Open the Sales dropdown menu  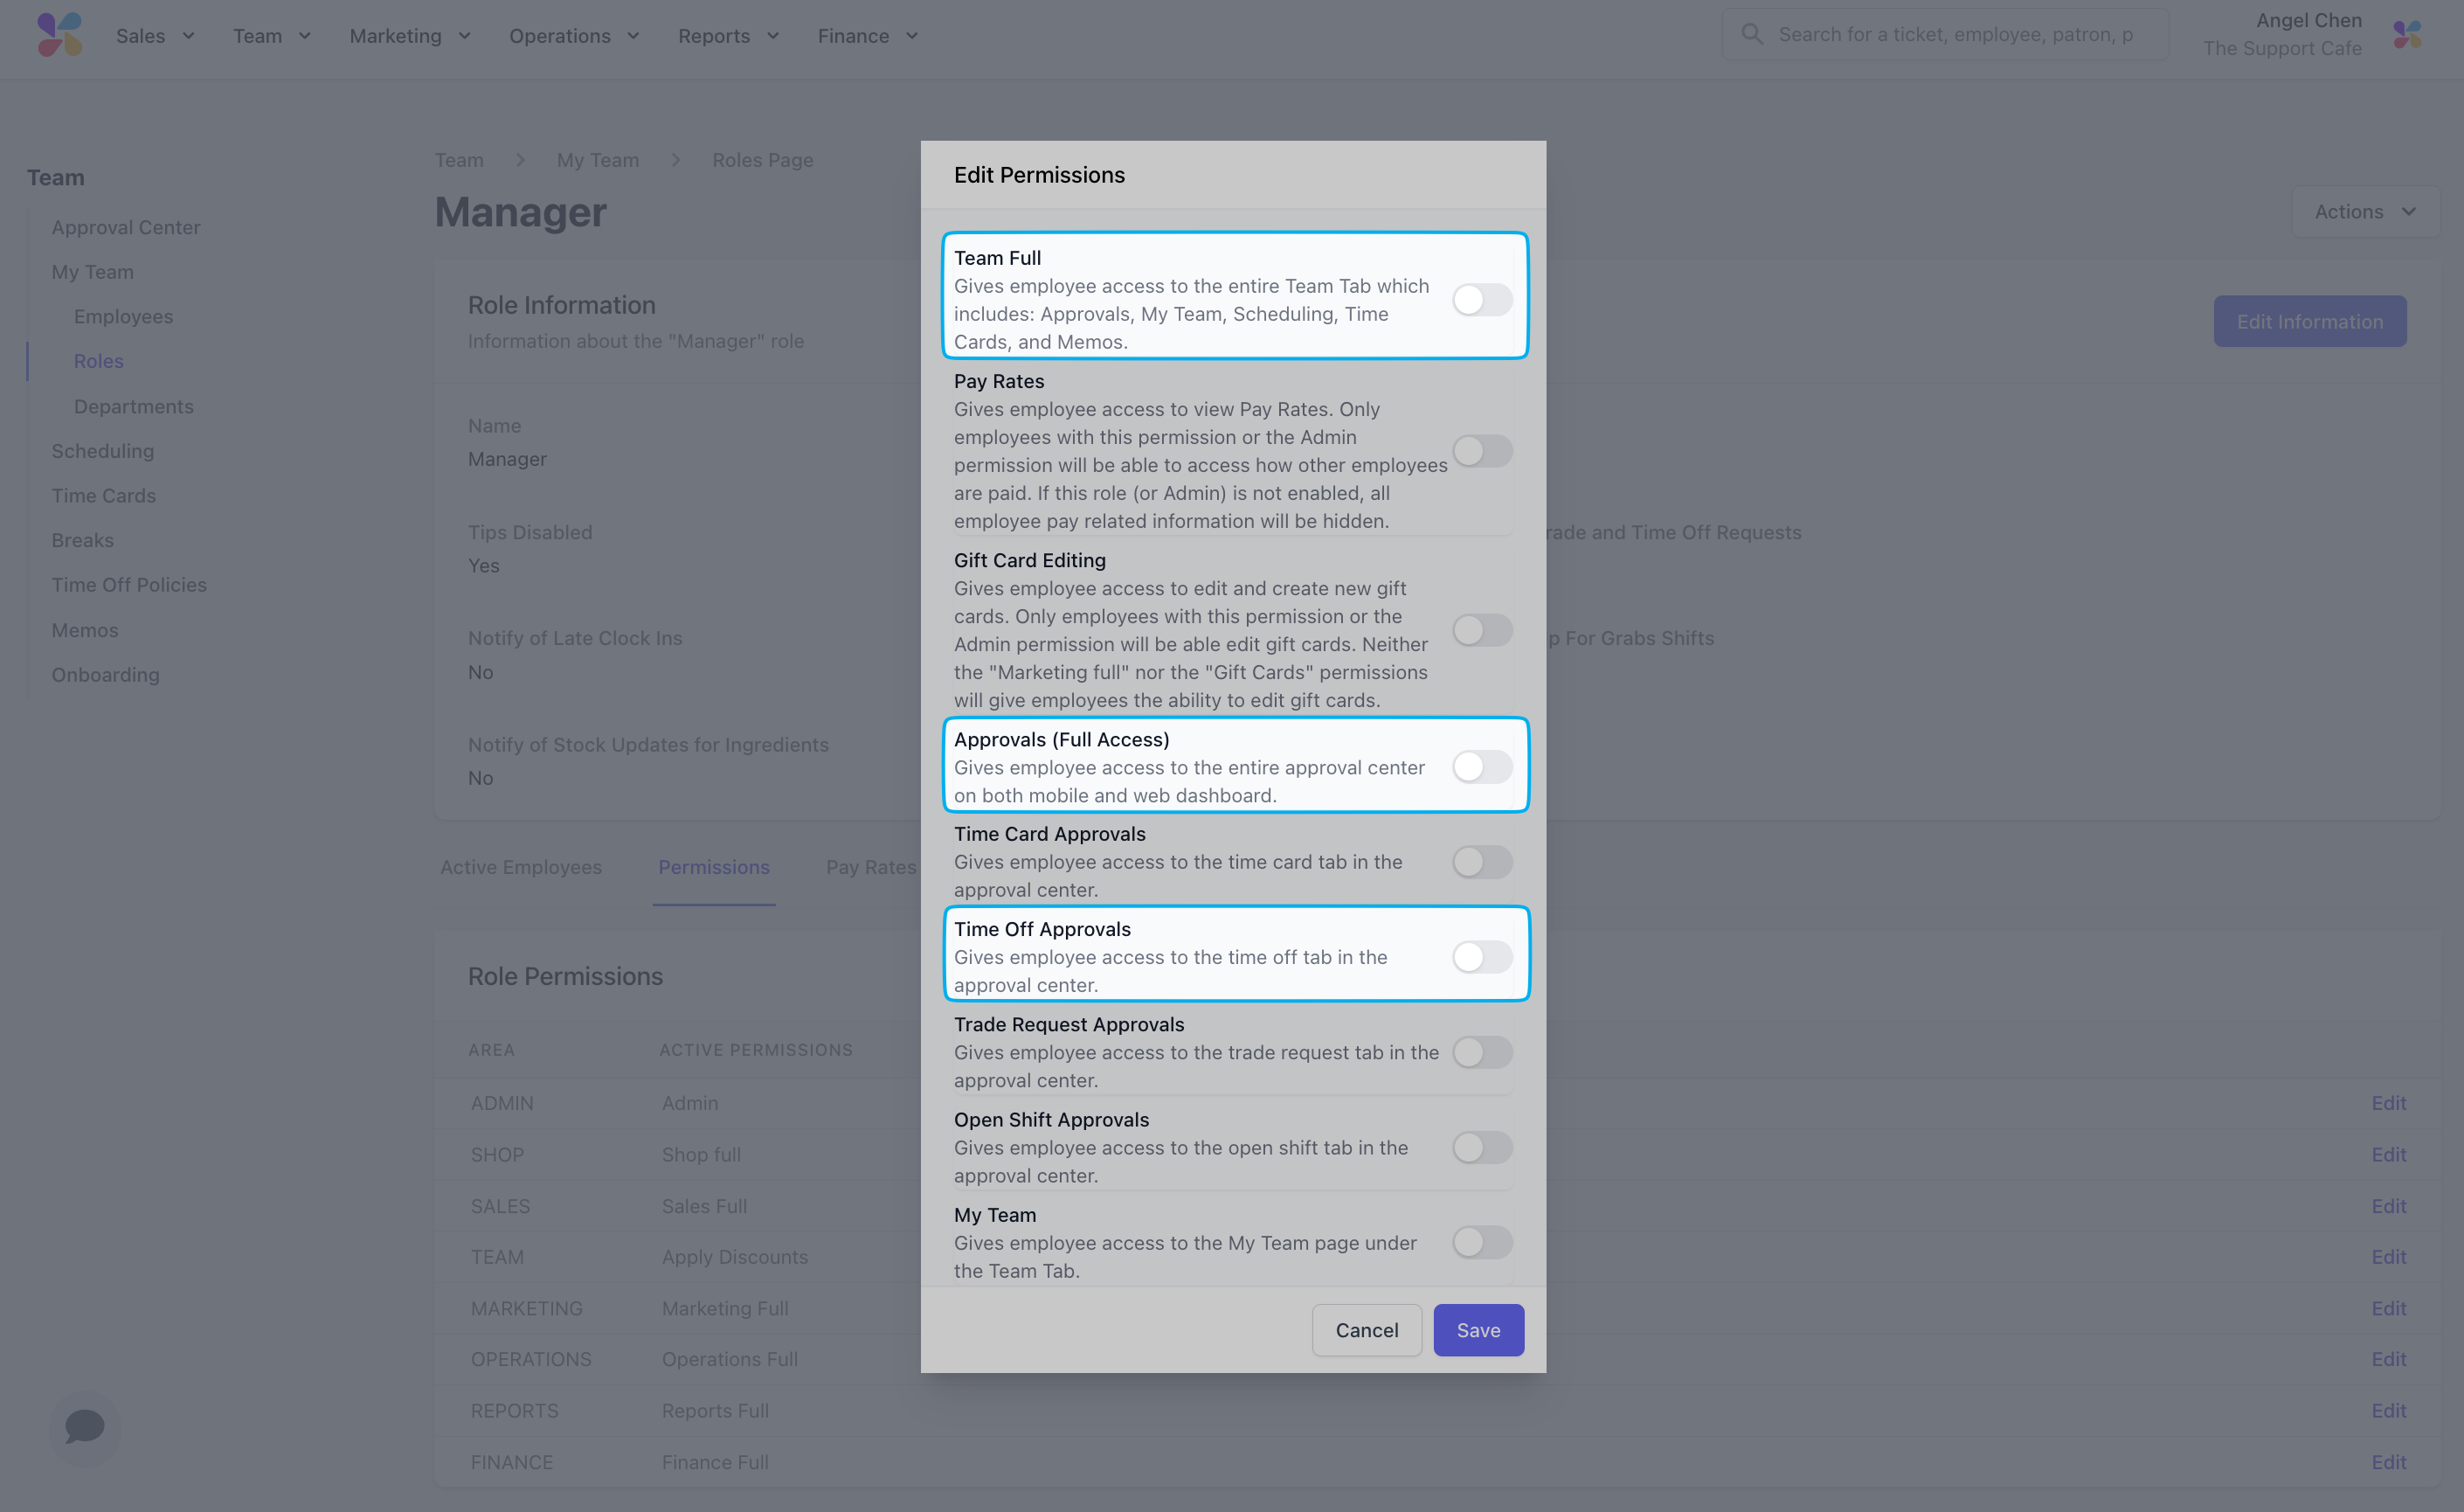(155, 36)
